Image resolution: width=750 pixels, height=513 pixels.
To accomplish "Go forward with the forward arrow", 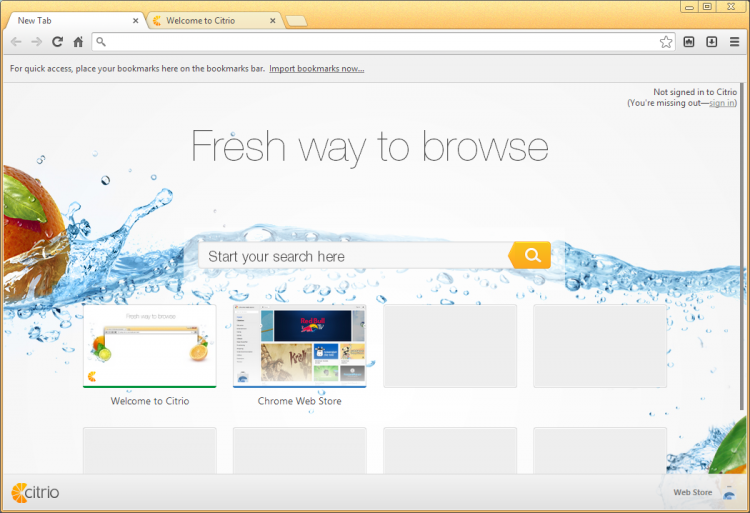I will (x=37, y=42).
